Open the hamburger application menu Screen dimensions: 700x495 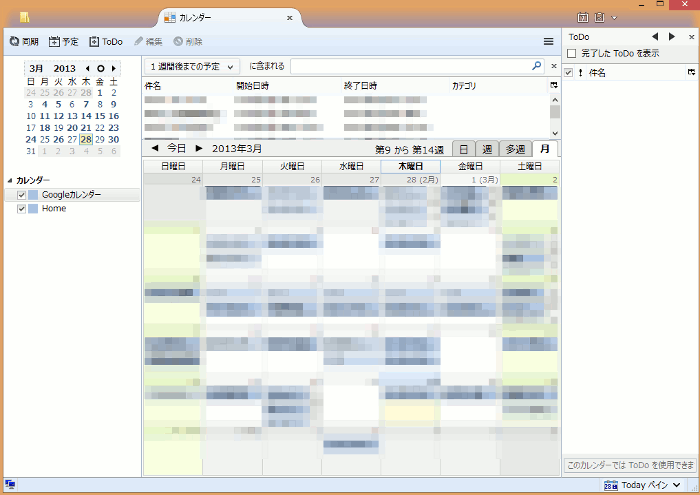[x=548, y=41]
